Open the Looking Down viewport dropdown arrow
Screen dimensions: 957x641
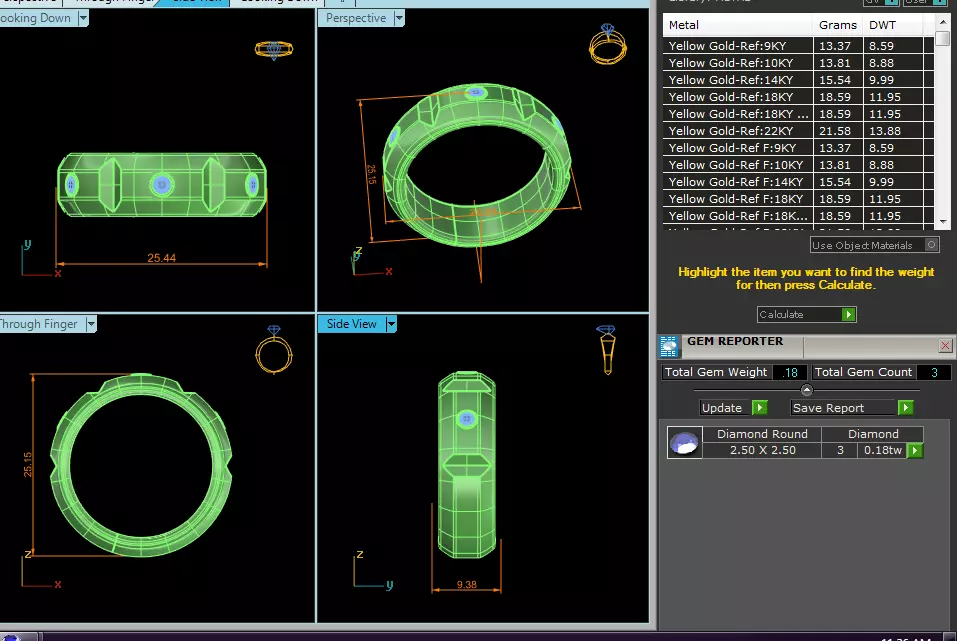pos(83,18)
